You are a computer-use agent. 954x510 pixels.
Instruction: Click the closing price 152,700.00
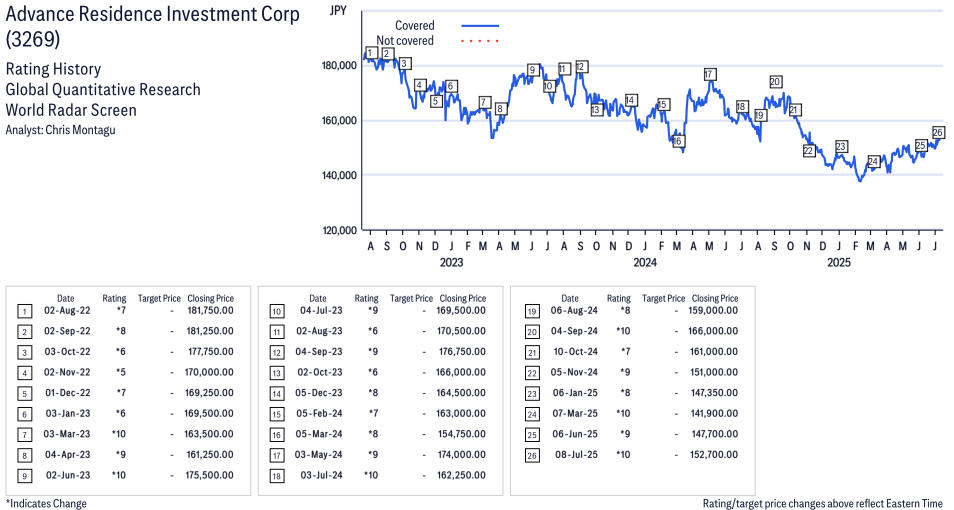point(714,455)
